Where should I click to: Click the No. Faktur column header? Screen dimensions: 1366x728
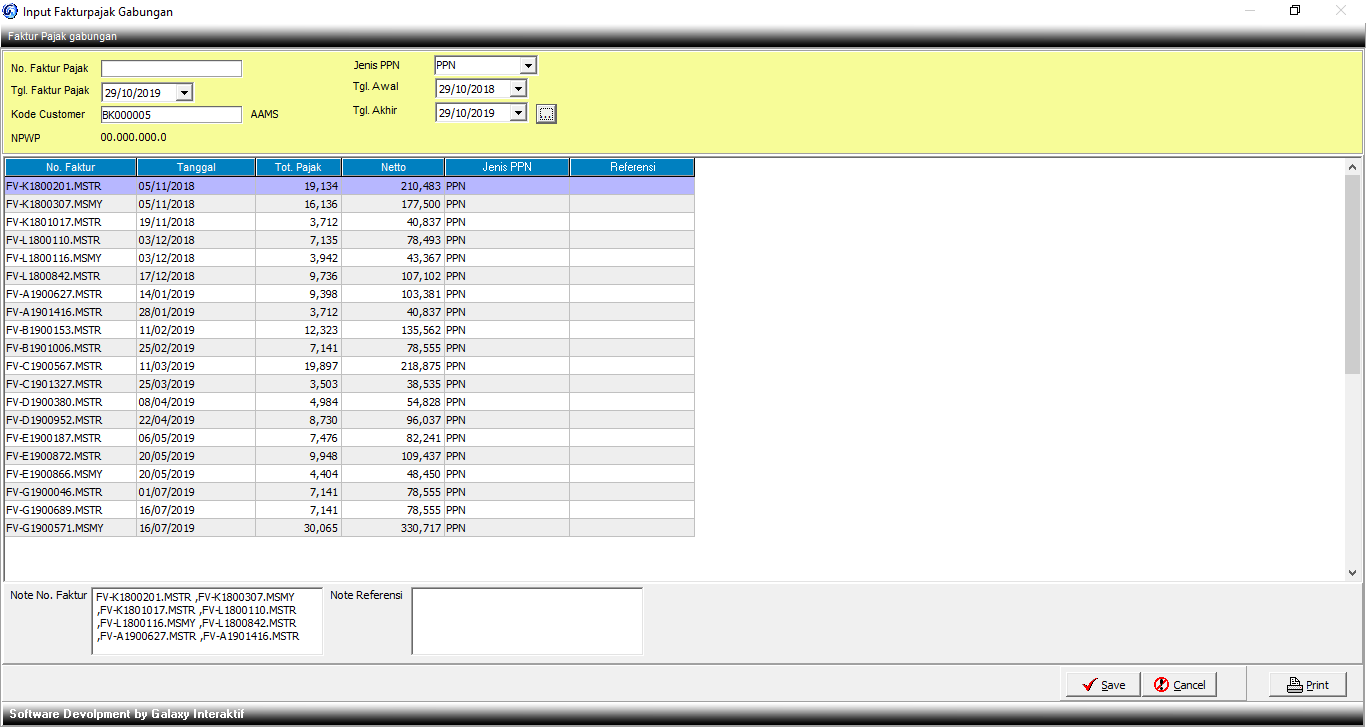70,168
